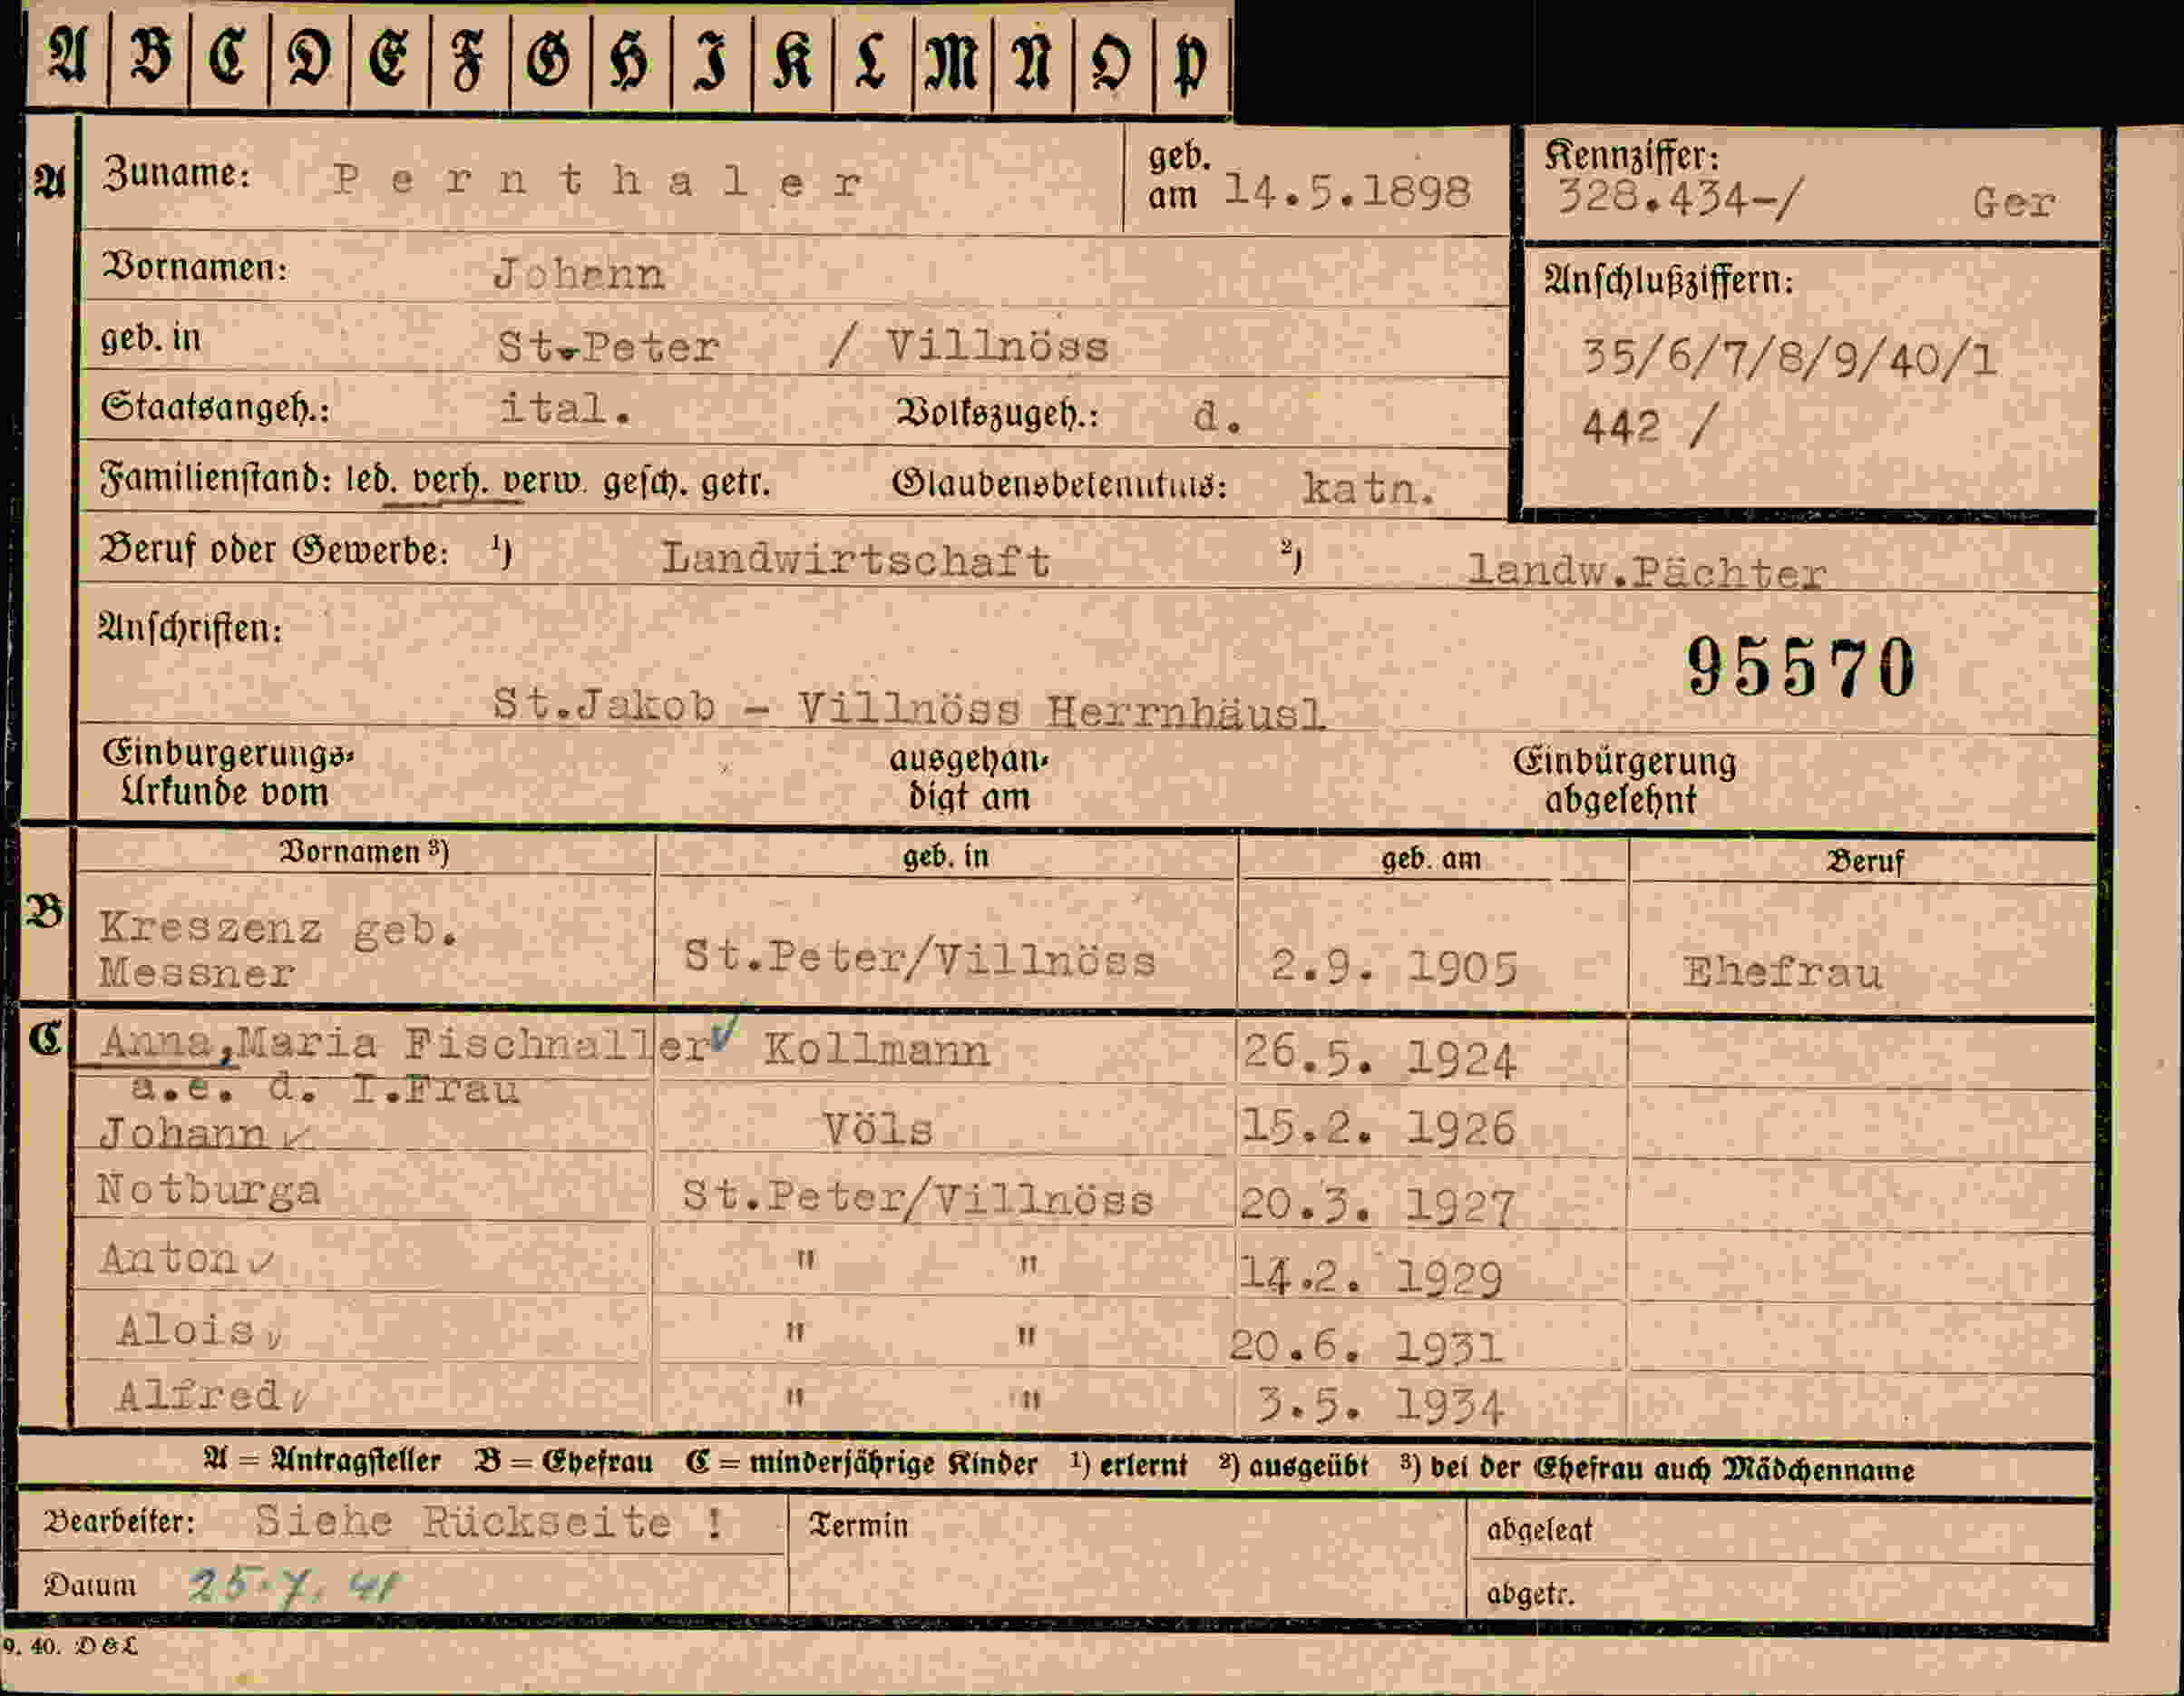Viewport: 2184px width, 1696px height.
Task: Click wife's birth date '2.9. 1905'
Action: coord(1394,967)
